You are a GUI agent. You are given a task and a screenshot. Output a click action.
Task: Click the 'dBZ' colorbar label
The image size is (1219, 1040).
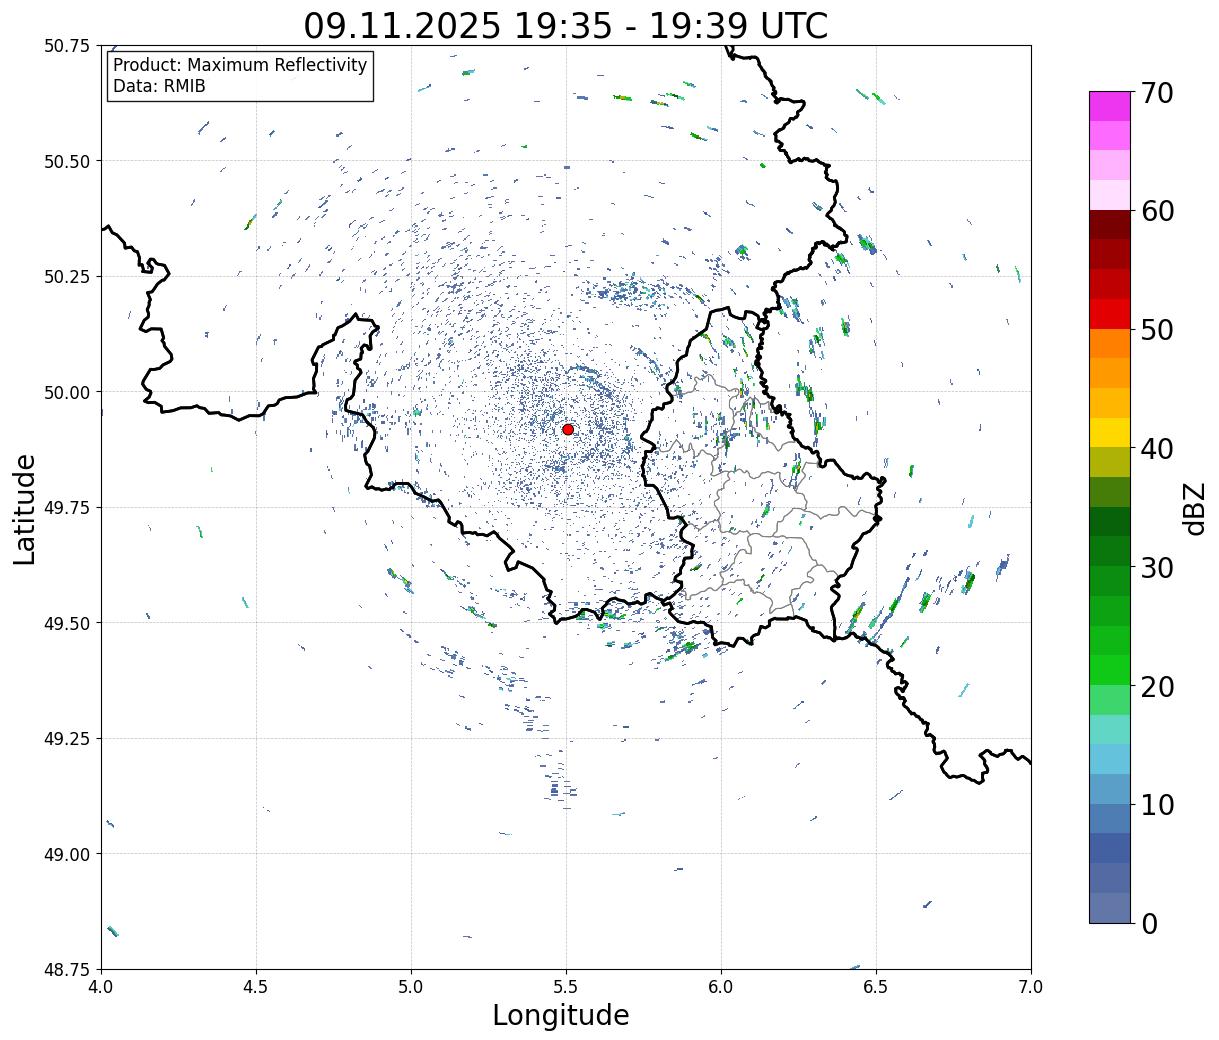point(1194,507)
